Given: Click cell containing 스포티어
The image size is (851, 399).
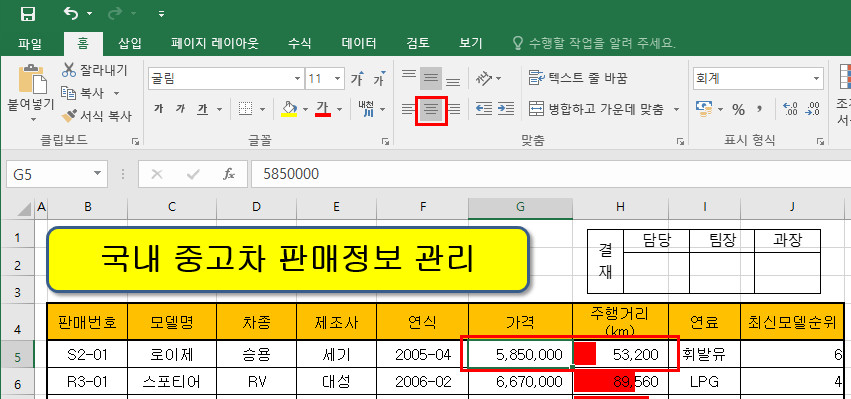Looking at the screenshot, I should click(172, 382).
